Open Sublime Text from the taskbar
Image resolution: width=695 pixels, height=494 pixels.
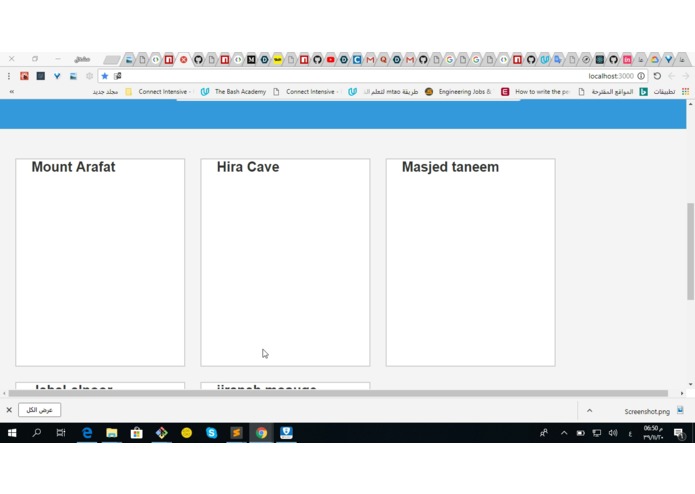236,433
